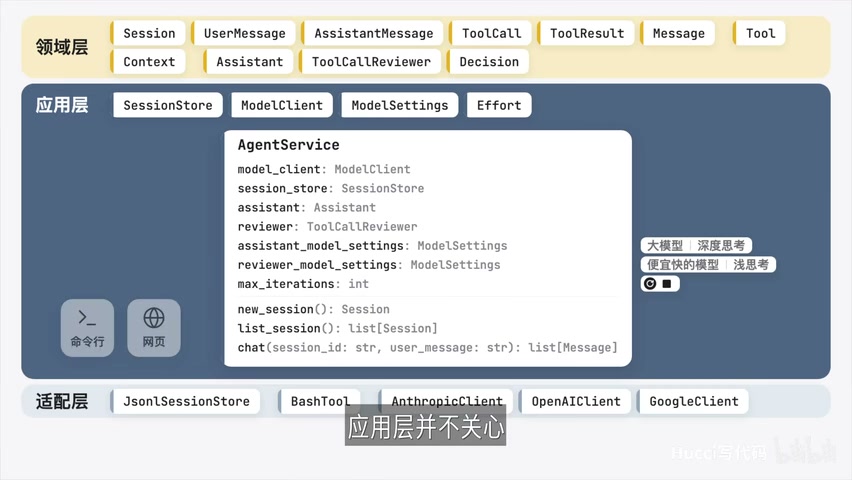The image size is (852, 480).
Task: Click the session_store: SessionStore line
Action: pos(331,188)
